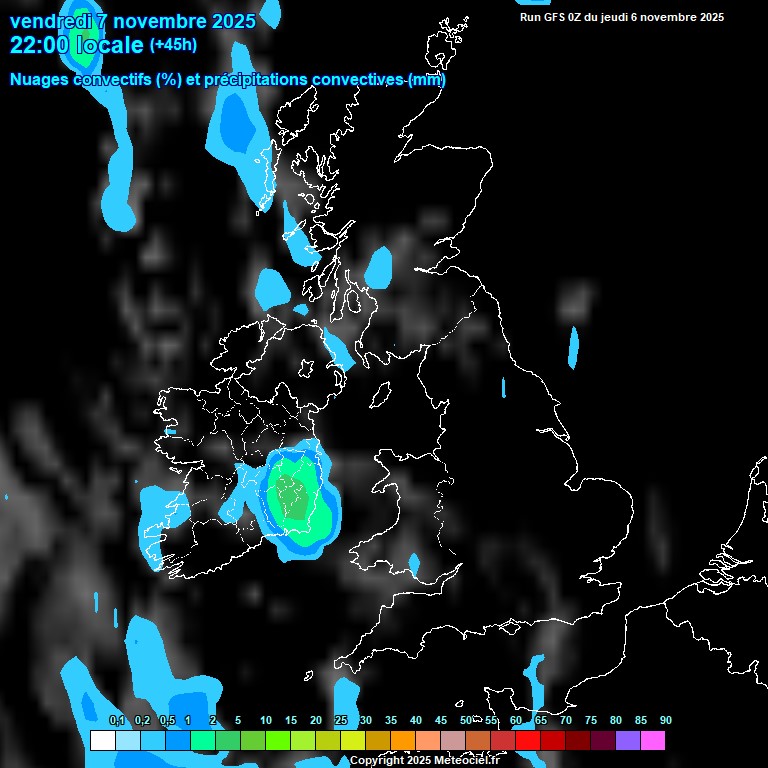Viewport: 768px width, 768px height.
Task: Select the mint green swatch after value 1
Action: (202, 740)
